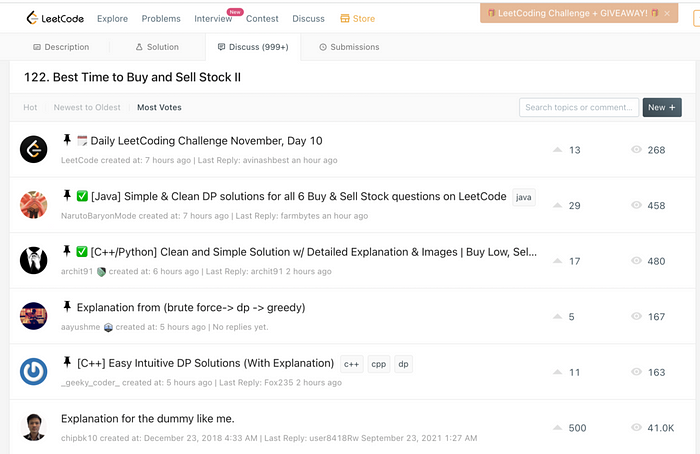This screenshot has width=700, height=454.
Task: Switch to the Solution tab
Action: click(157, 47)
